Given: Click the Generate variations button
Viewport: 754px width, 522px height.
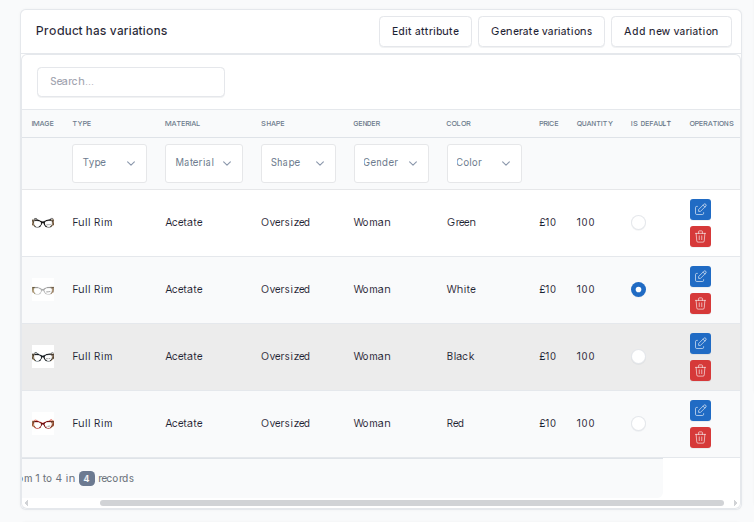Looking at the screenshot, I should pyautogui.click(x=541, y=32).
